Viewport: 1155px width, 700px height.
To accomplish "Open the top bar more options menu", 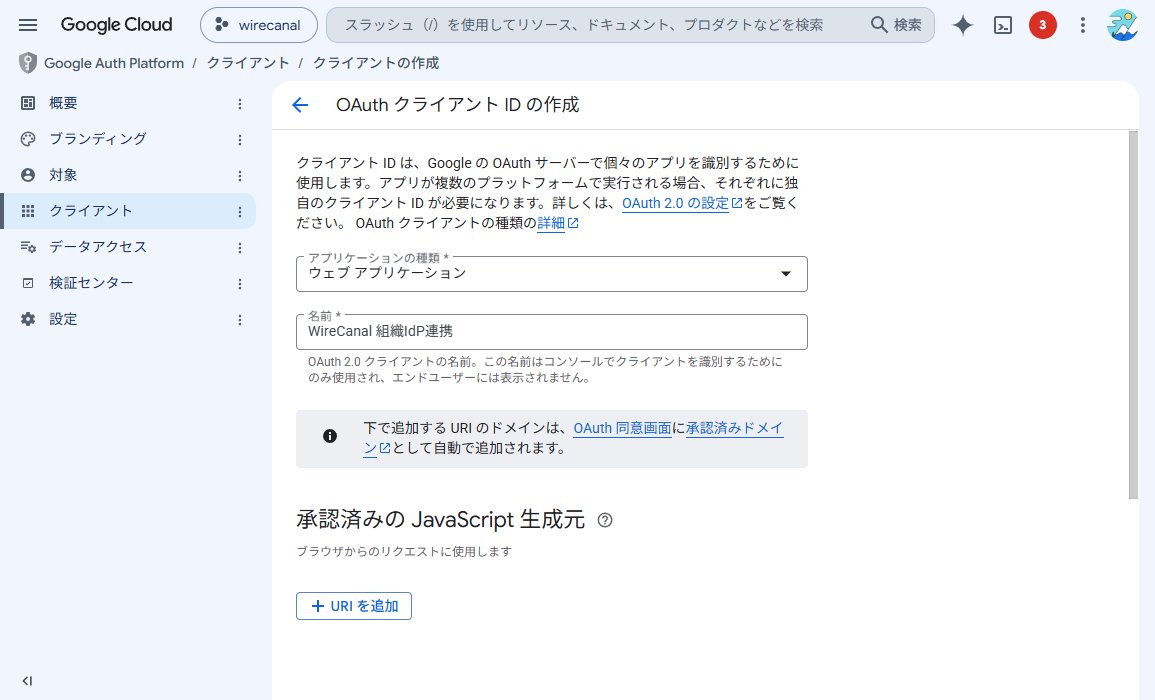I will point(1083,25).
